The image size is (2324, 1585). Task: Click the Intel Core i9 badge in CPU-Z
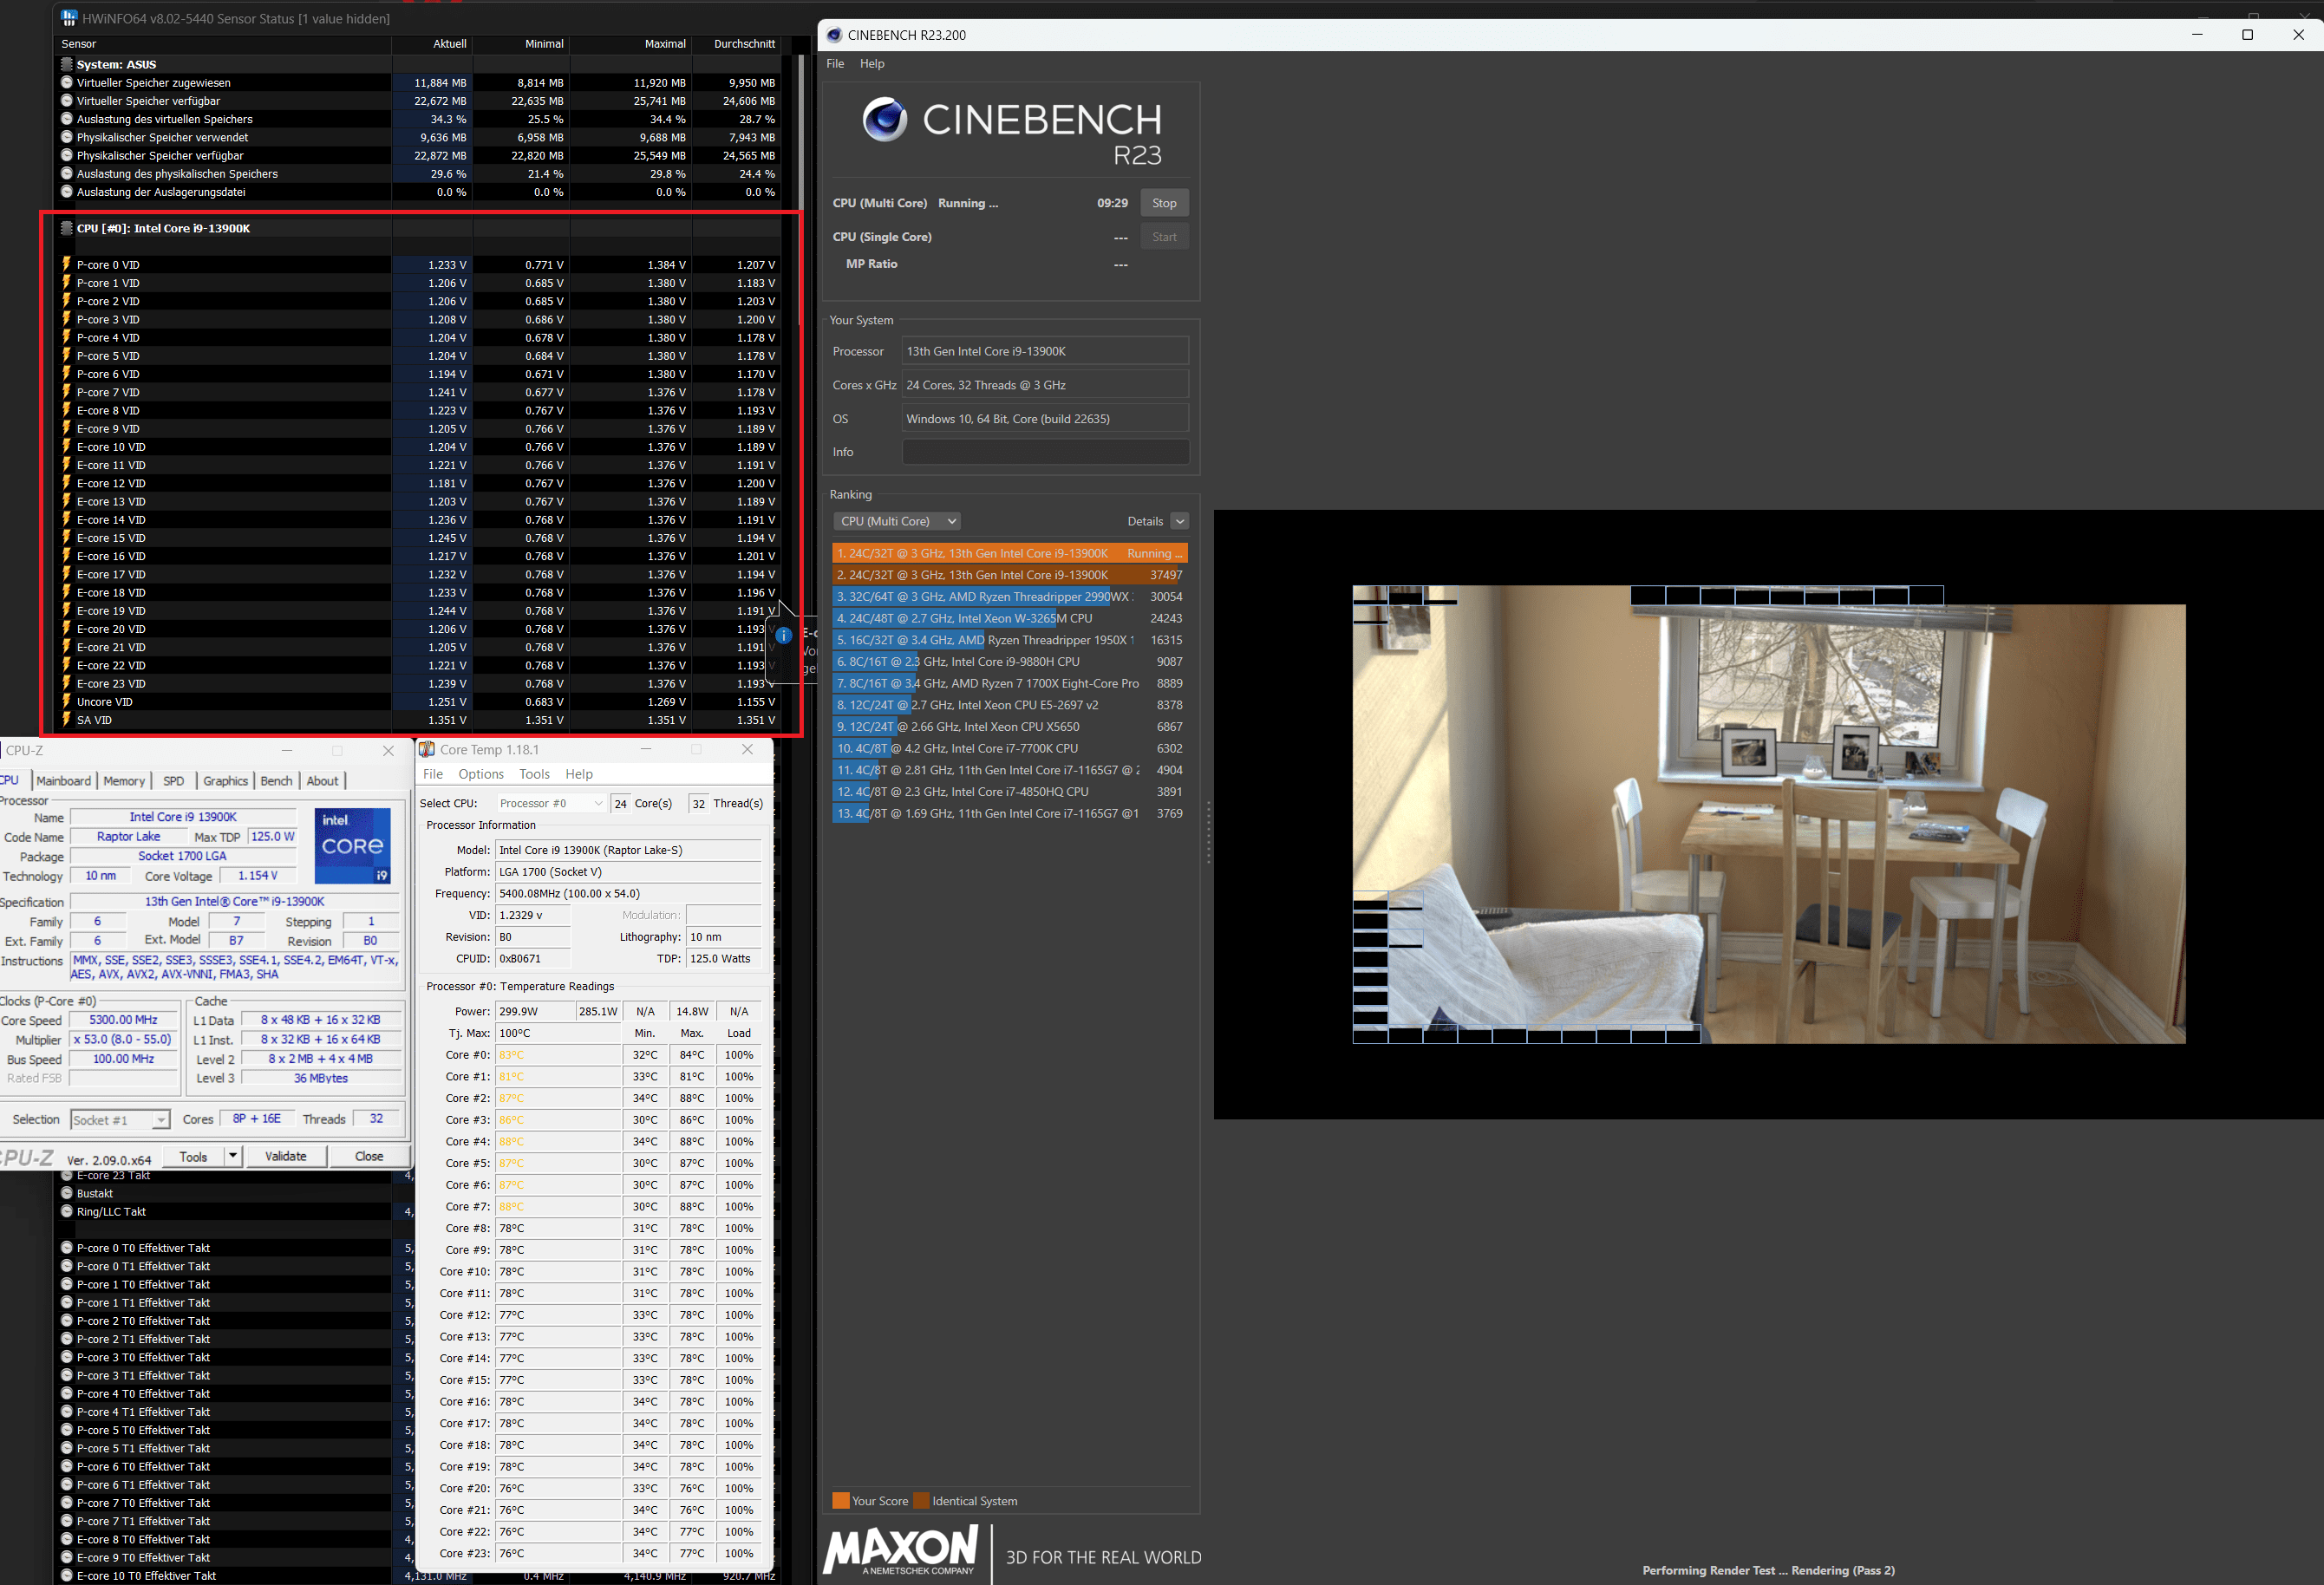point(352,845)
